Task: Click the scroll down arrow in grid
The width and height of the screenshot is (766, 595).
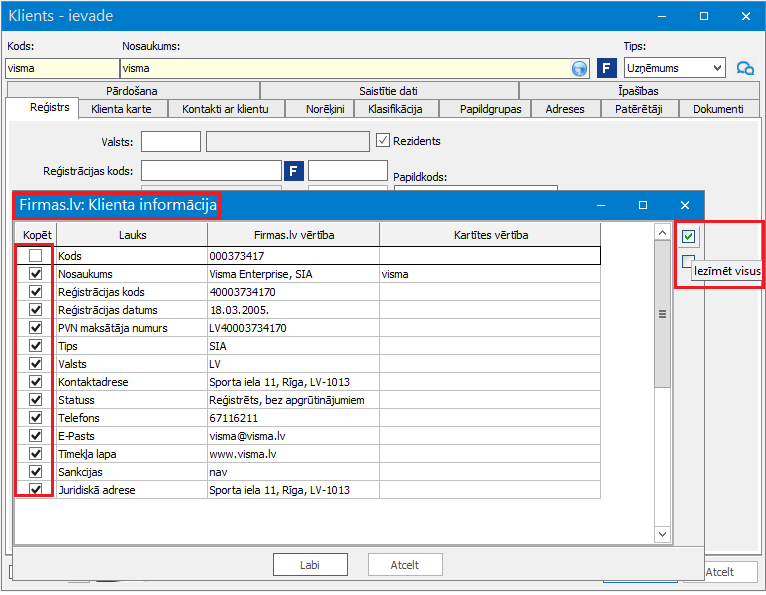Action: pos(662,534)
